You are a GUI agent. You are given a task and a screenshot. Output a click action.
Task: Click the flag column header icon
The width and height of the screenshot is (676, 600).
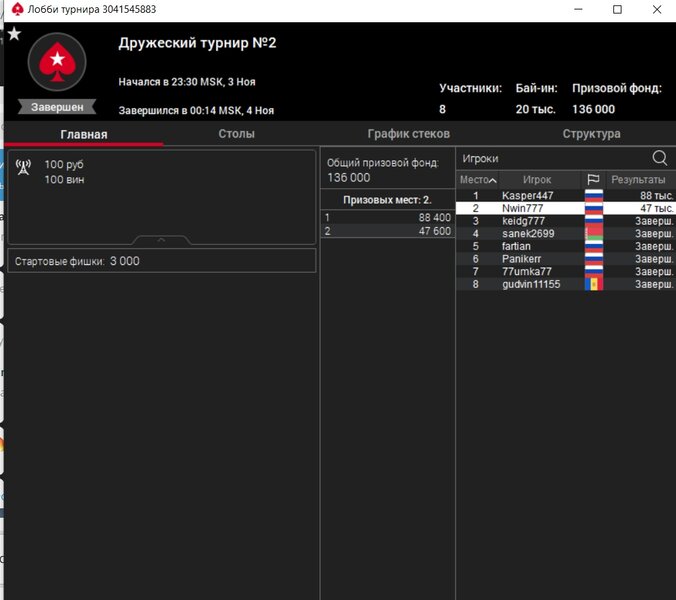[x=593, y=180]
